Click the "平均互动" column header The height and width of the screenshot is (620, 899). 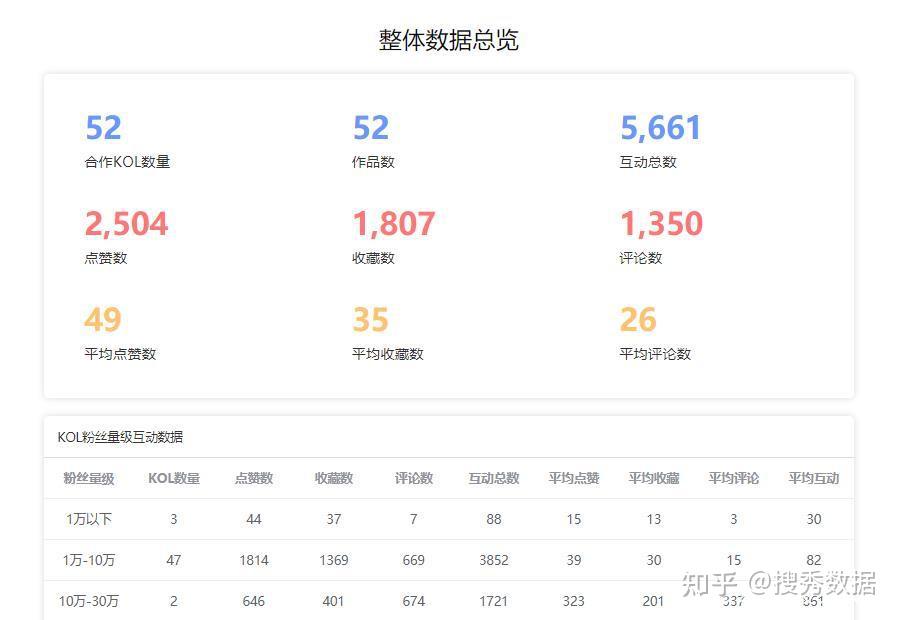(x=814, y=478)
